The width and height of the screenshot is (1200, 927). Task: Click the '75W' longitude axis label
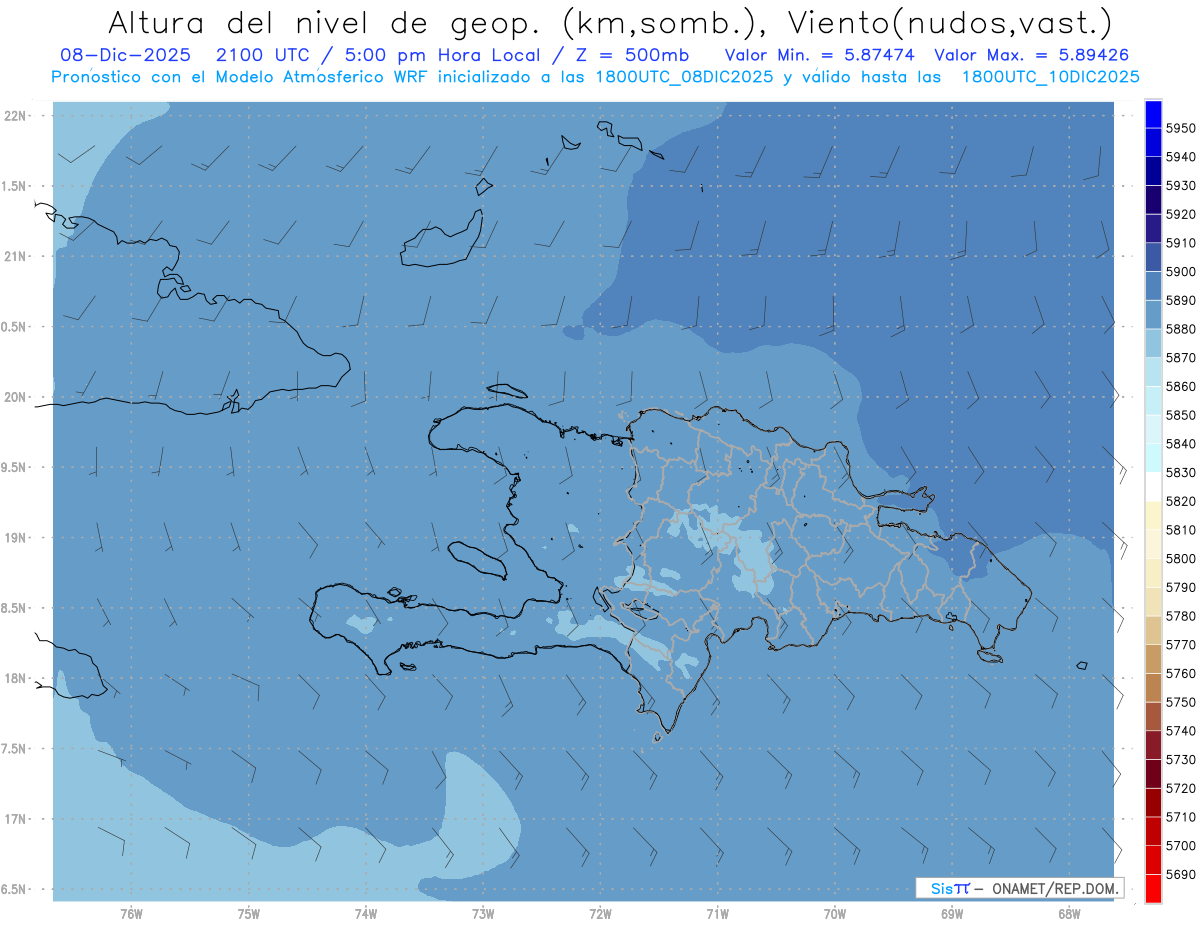click(249, 913)
